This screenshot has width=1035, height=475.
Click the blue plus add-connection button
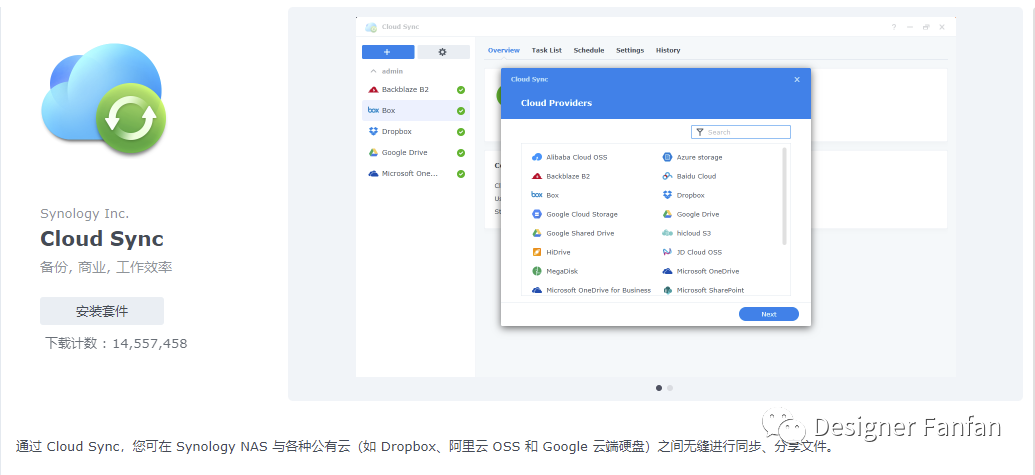tap(388, 52)
